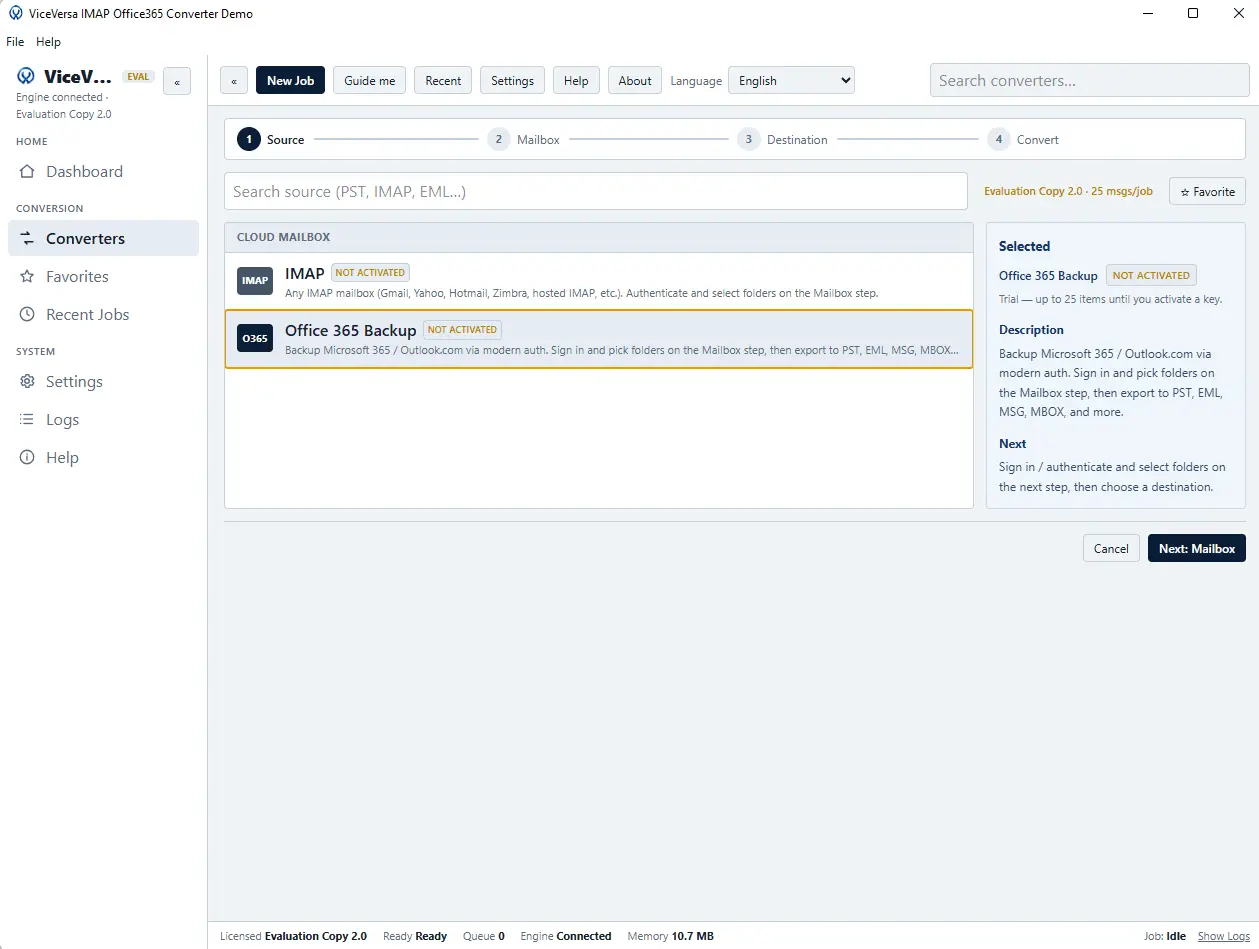Open Favorites in sidebar

point(103,277)
